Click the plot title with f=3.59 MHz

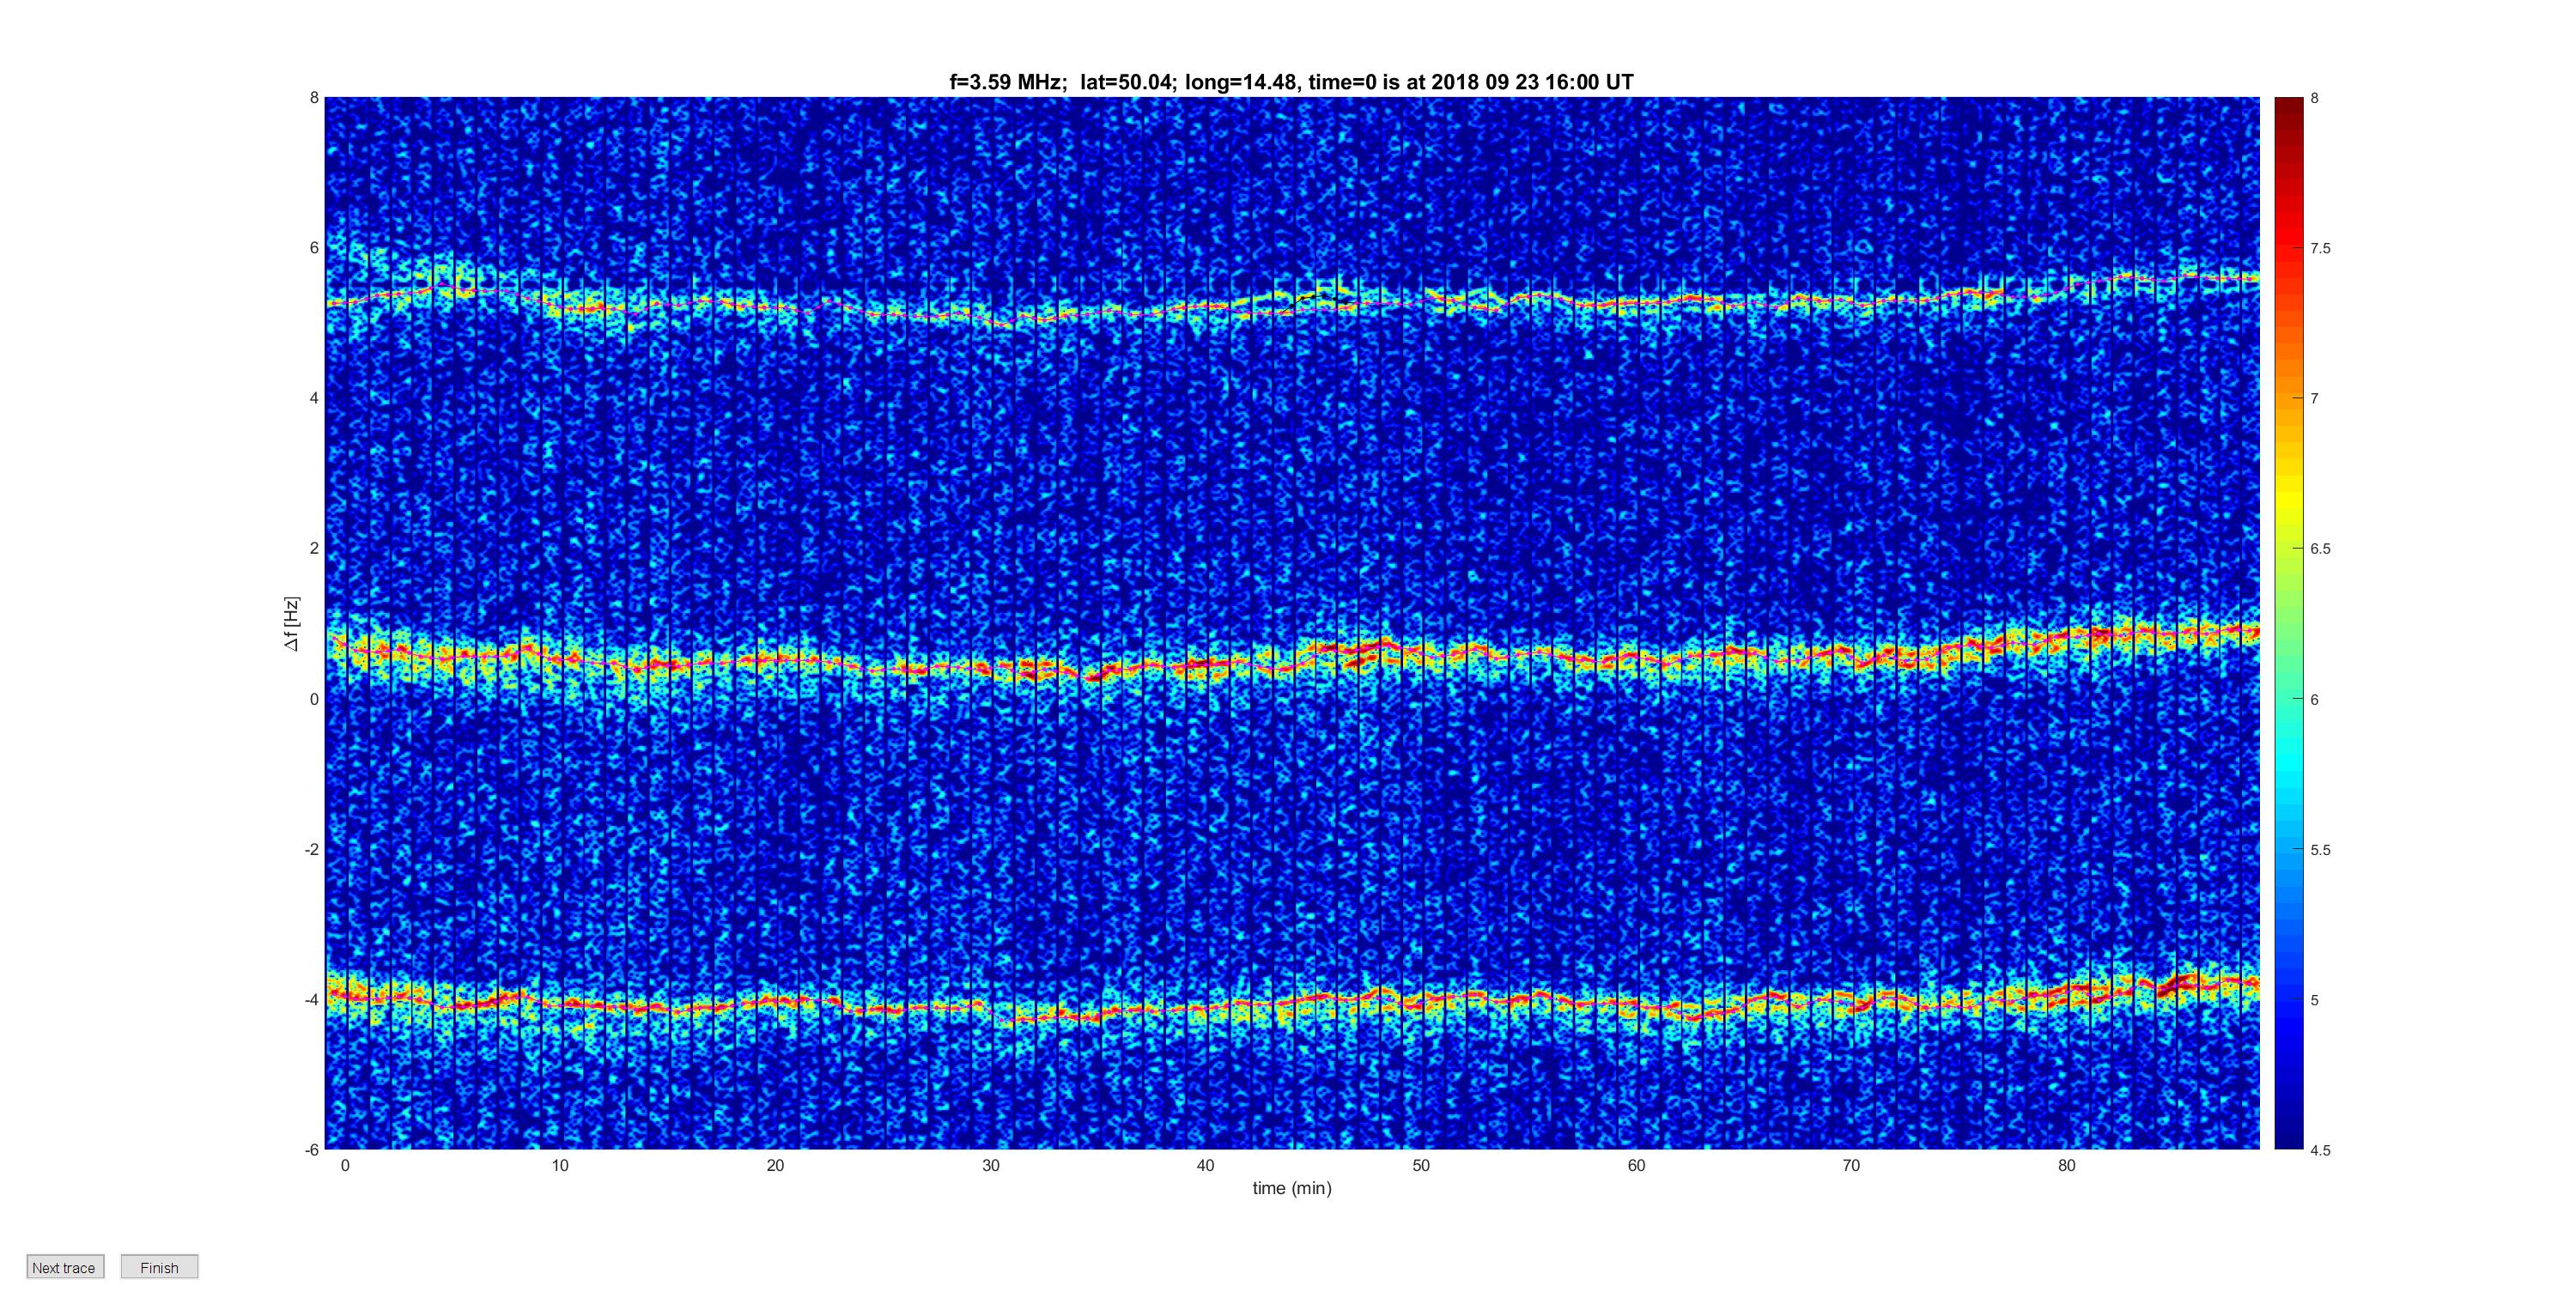point(1291,82)
